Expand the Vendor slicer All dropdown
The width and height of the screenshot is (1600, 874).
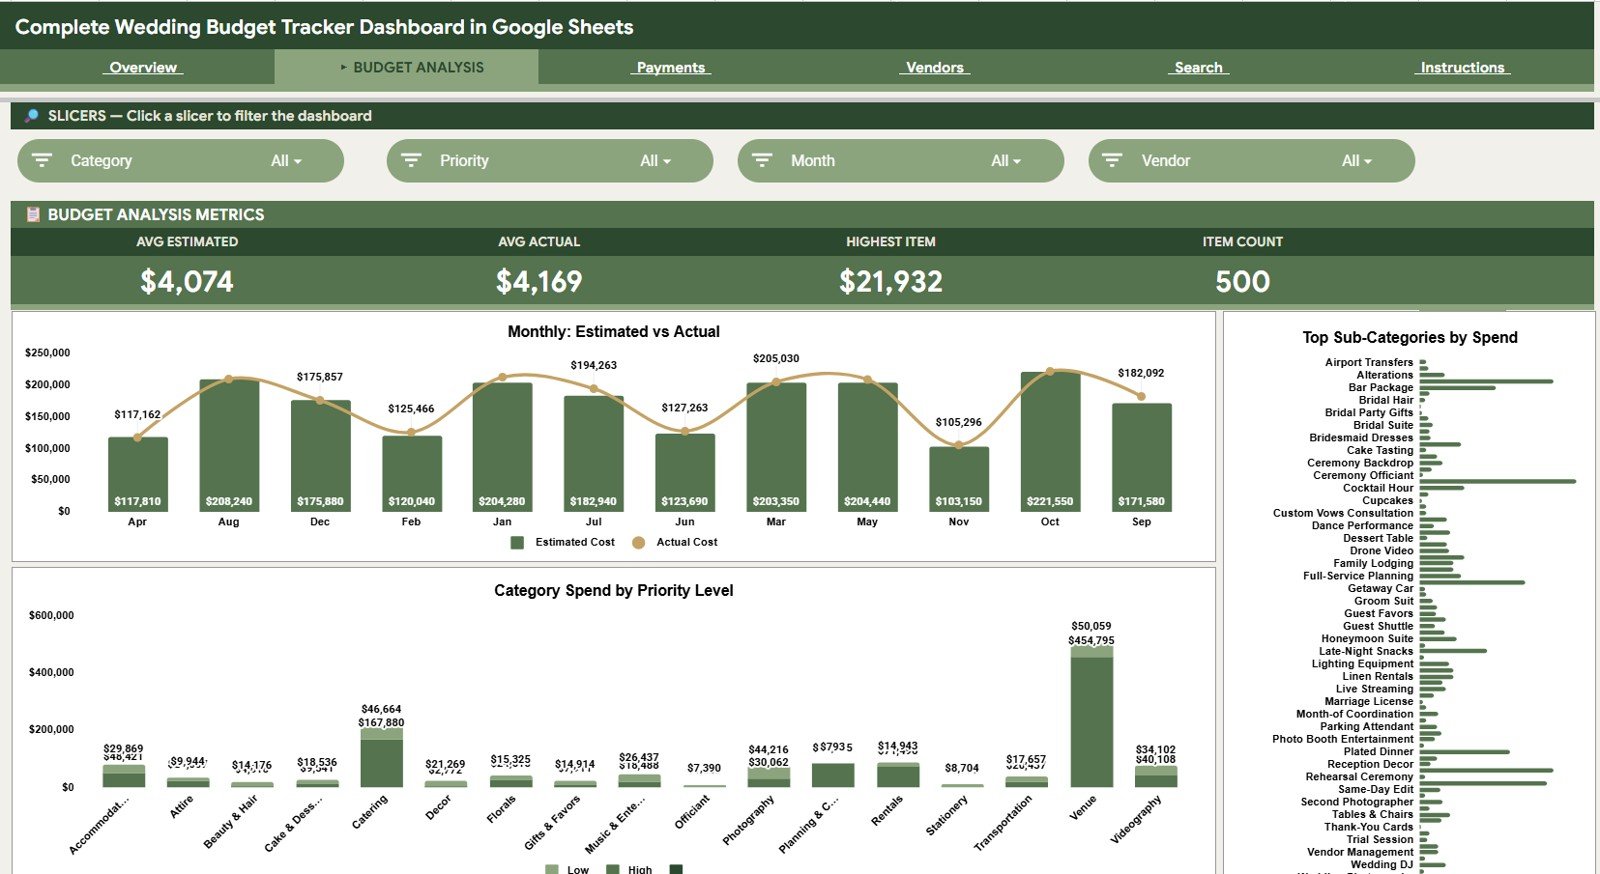pyautogui.click(x=1357, y=161)
